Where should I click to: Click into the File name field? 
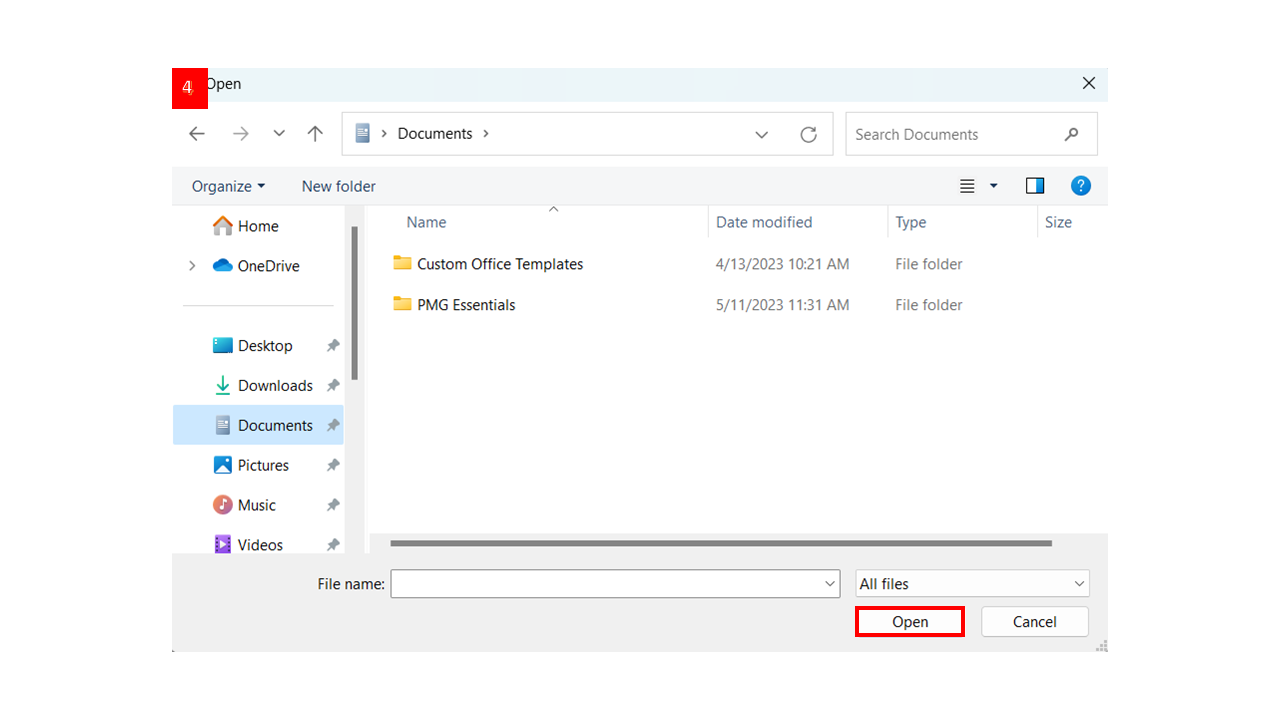[605, 584]
